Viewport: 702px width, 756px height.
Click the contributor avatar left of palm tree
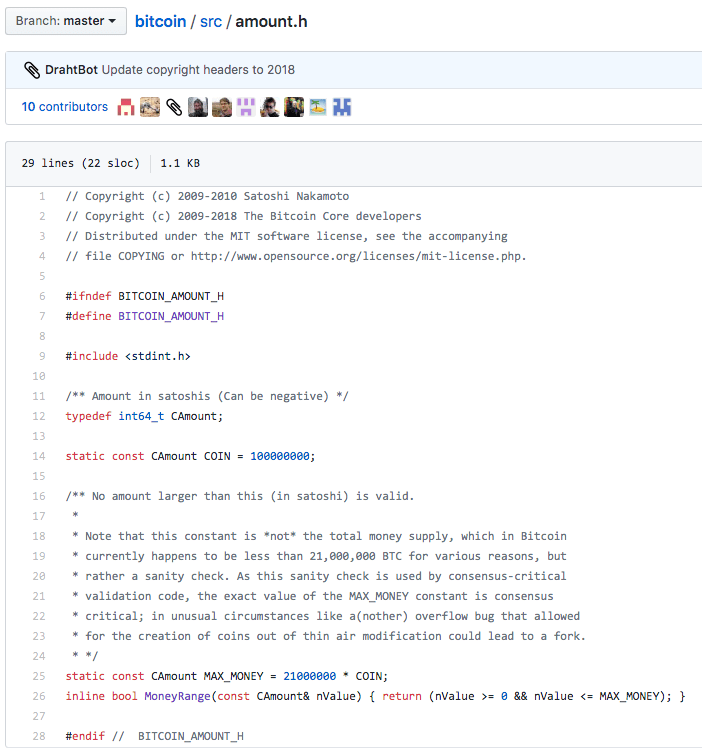point(294,107)
